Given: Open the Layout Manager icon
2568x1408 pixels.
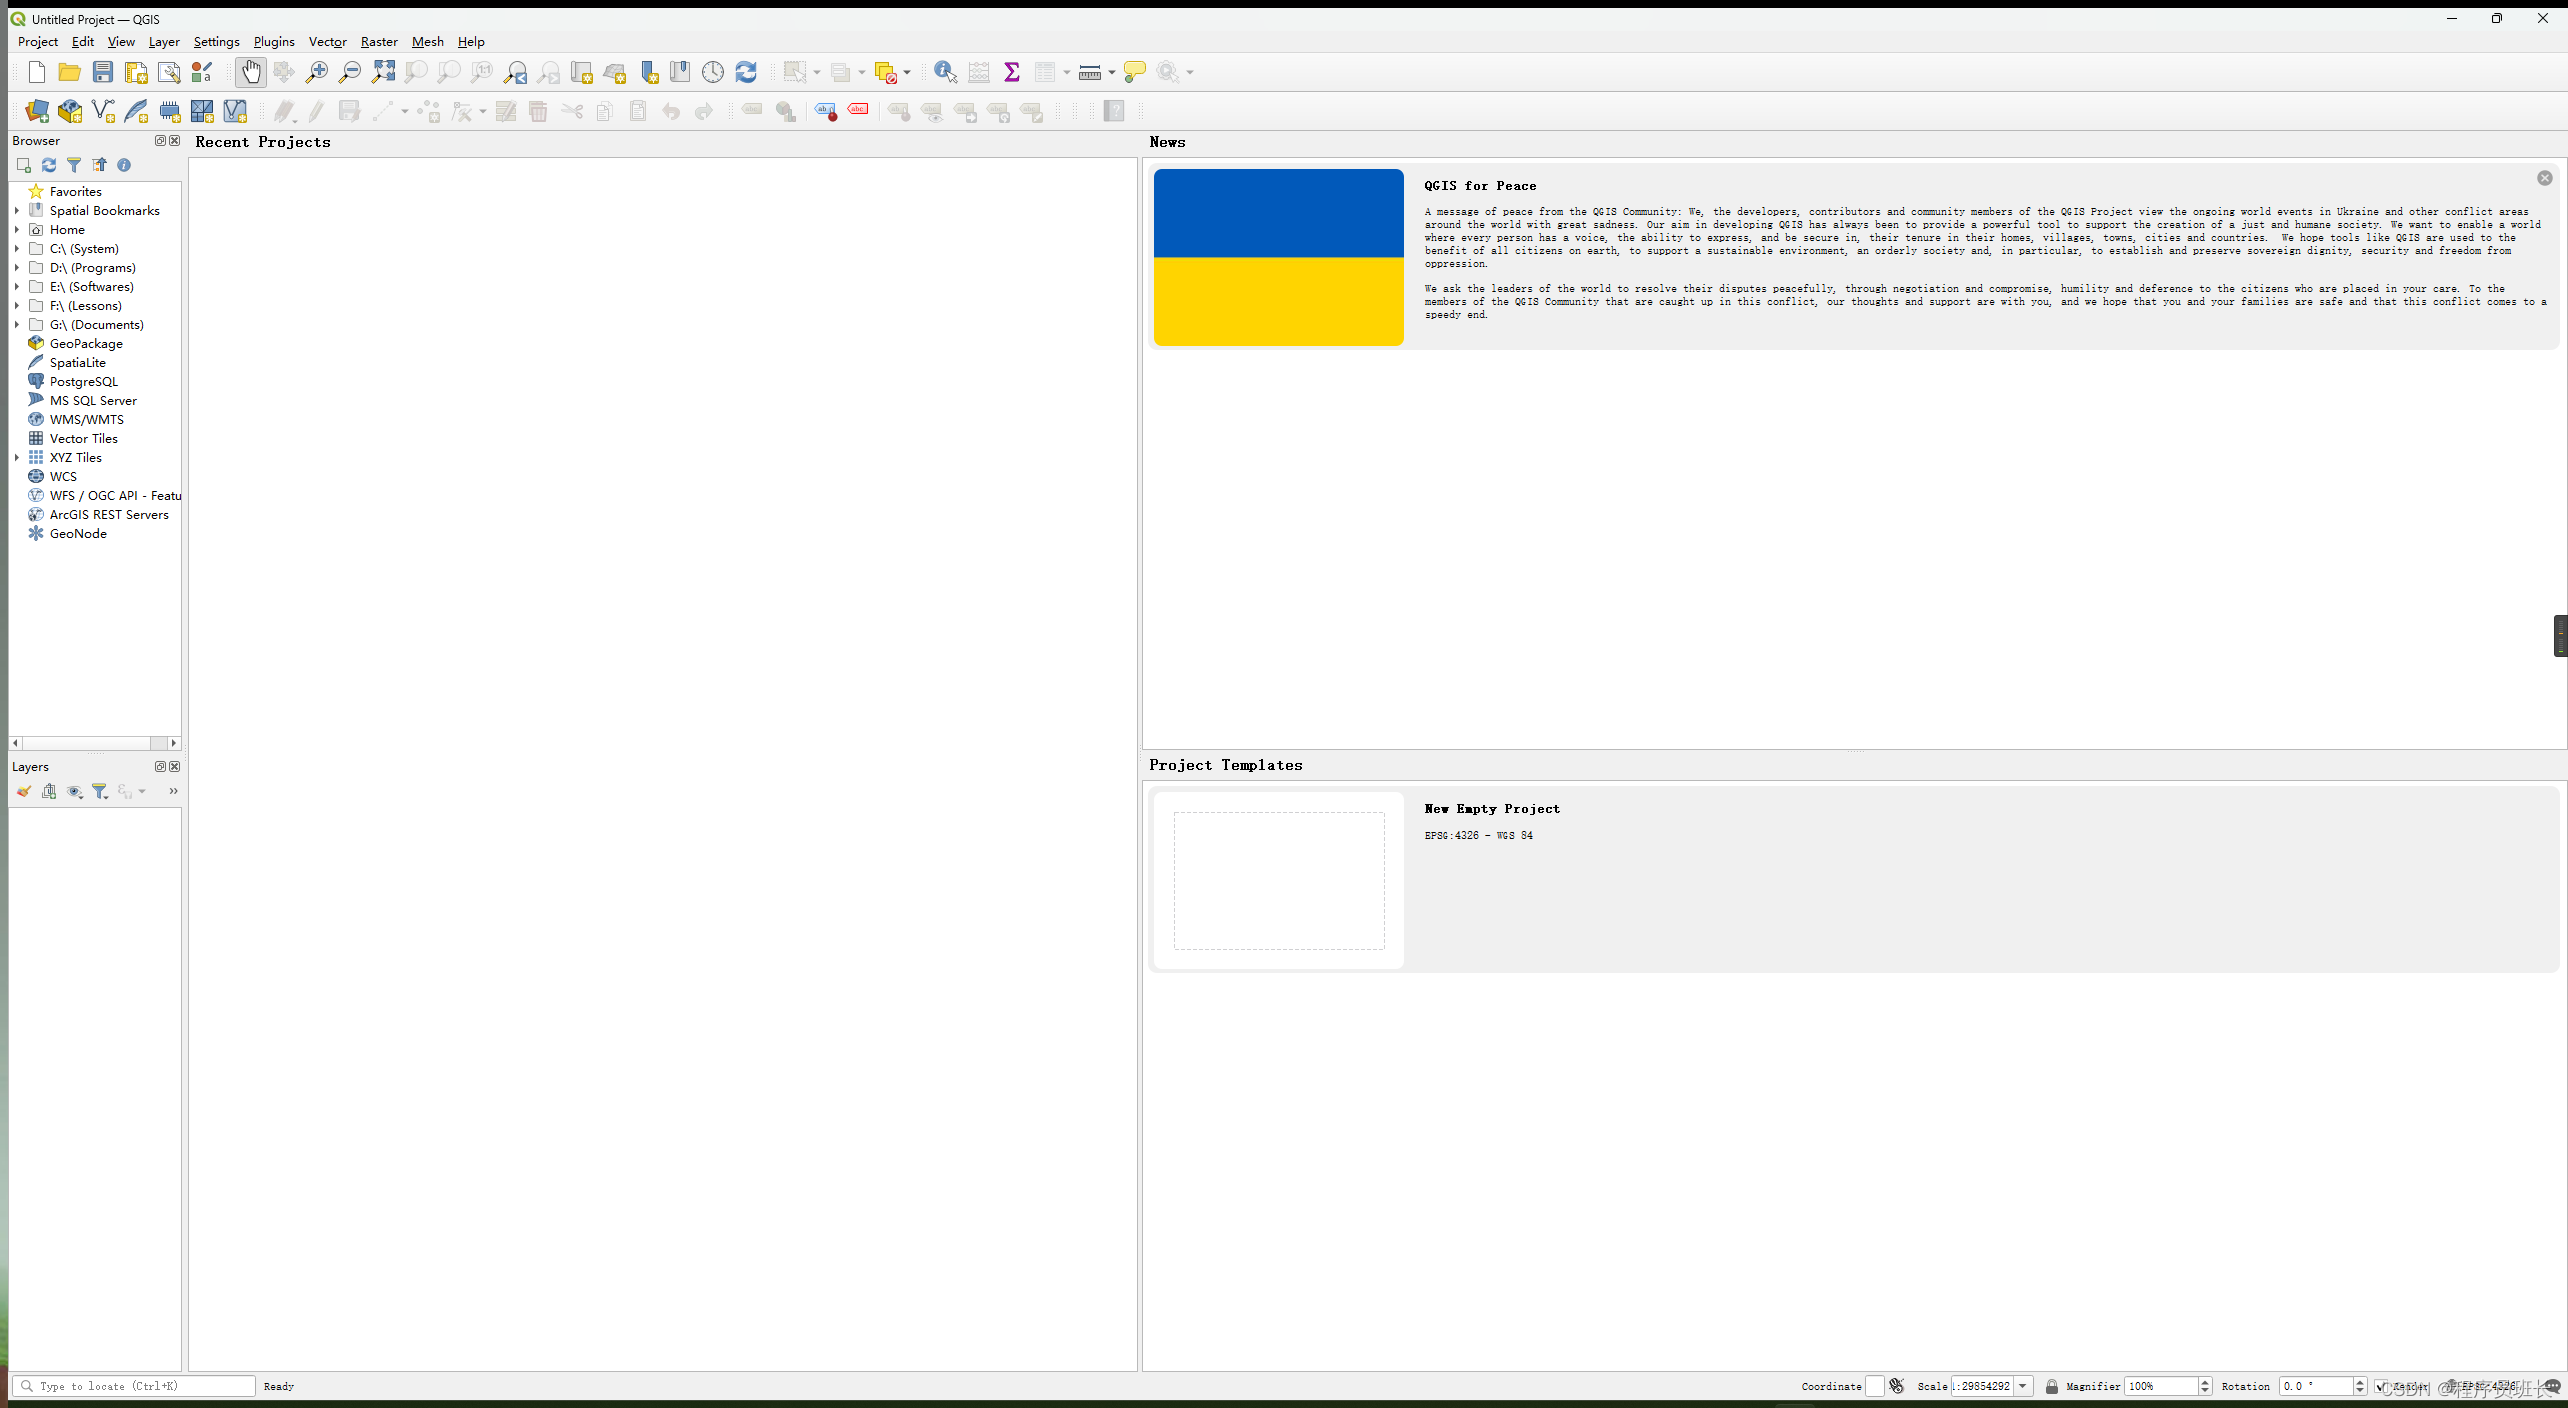Looking at the screenshot, I should [x=169, y=72].
